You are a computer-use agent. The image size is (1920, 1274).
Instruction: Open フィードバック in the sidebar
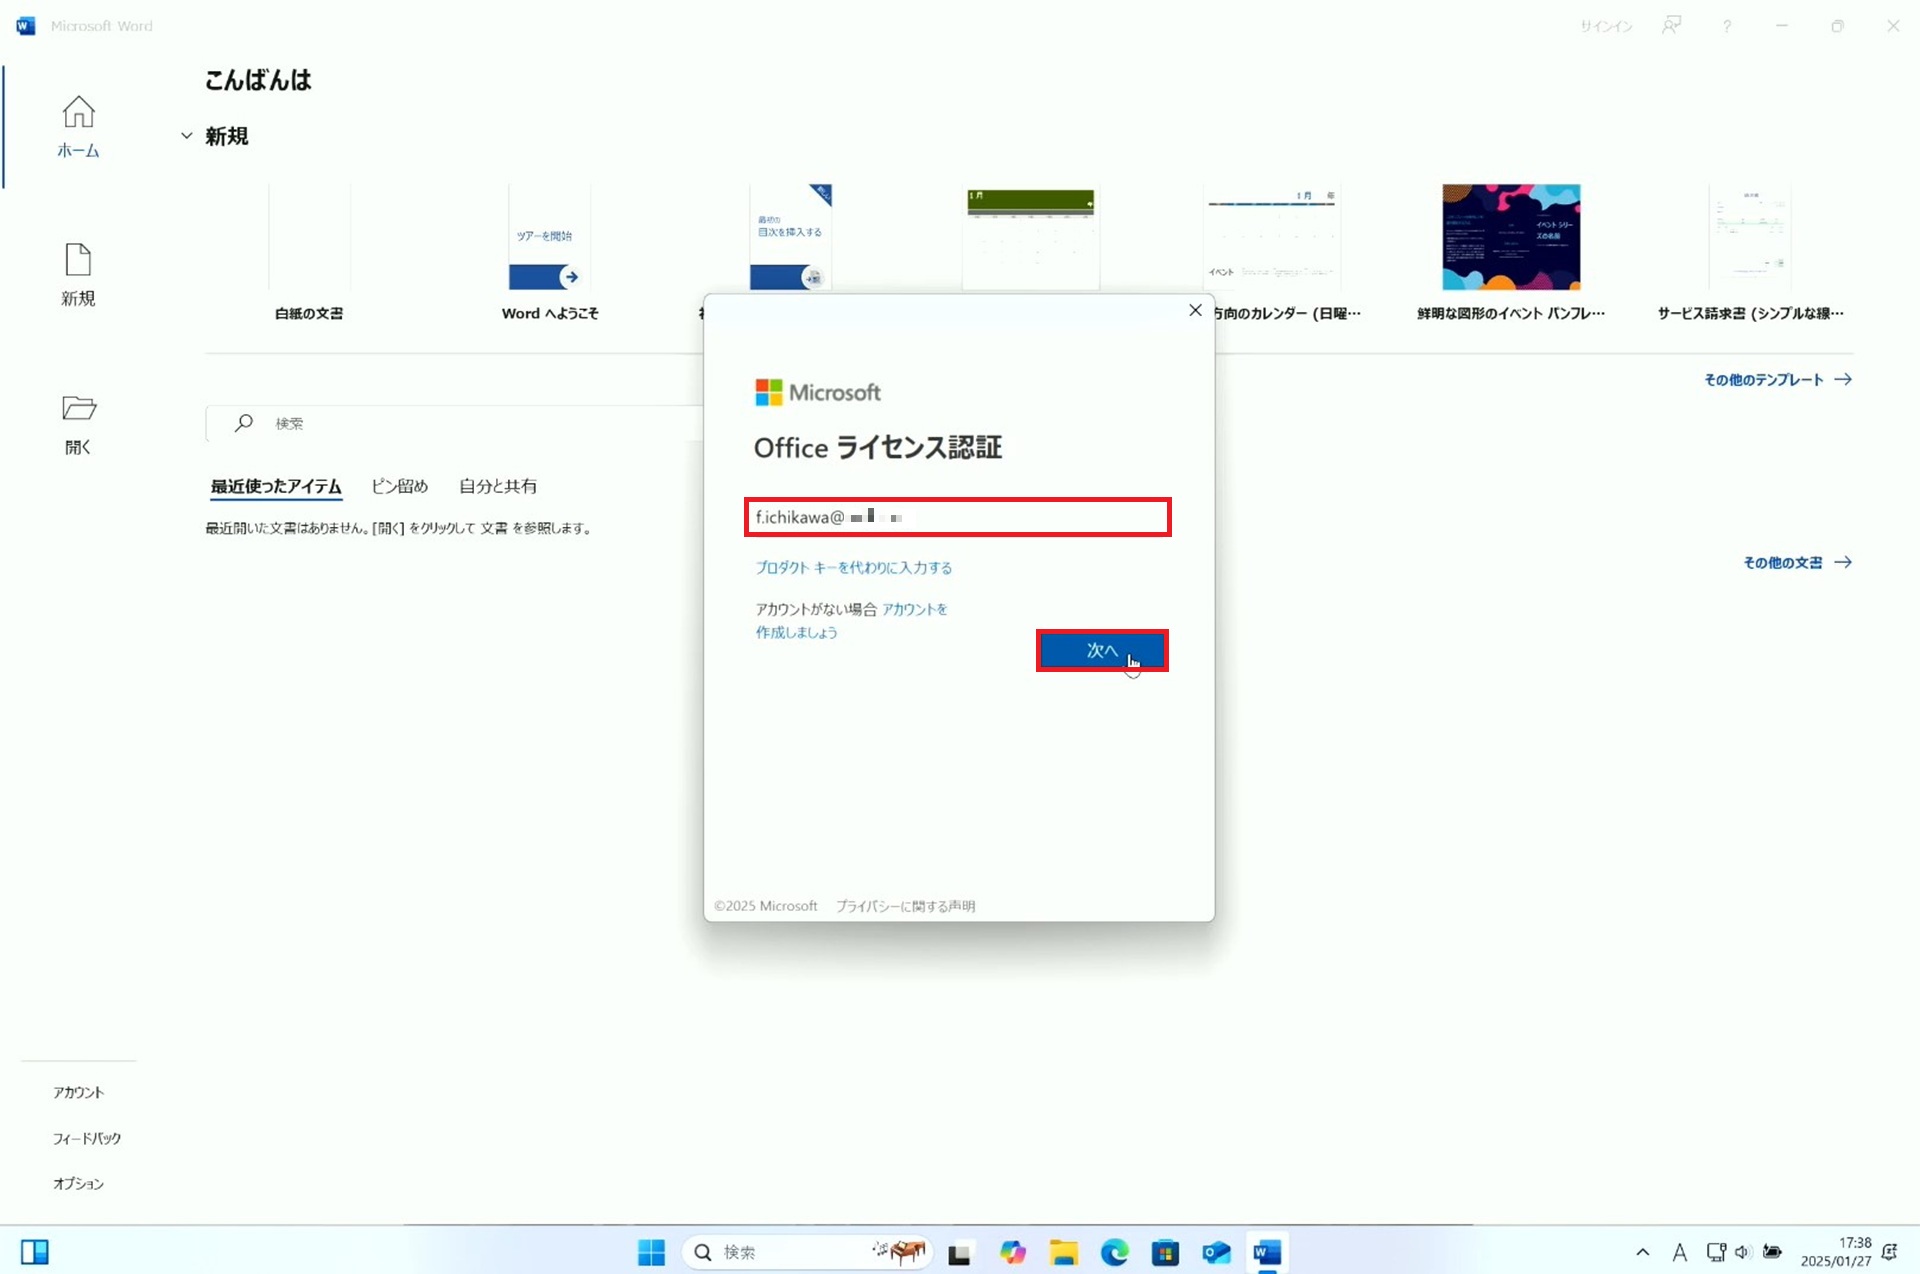[86, 1138]
